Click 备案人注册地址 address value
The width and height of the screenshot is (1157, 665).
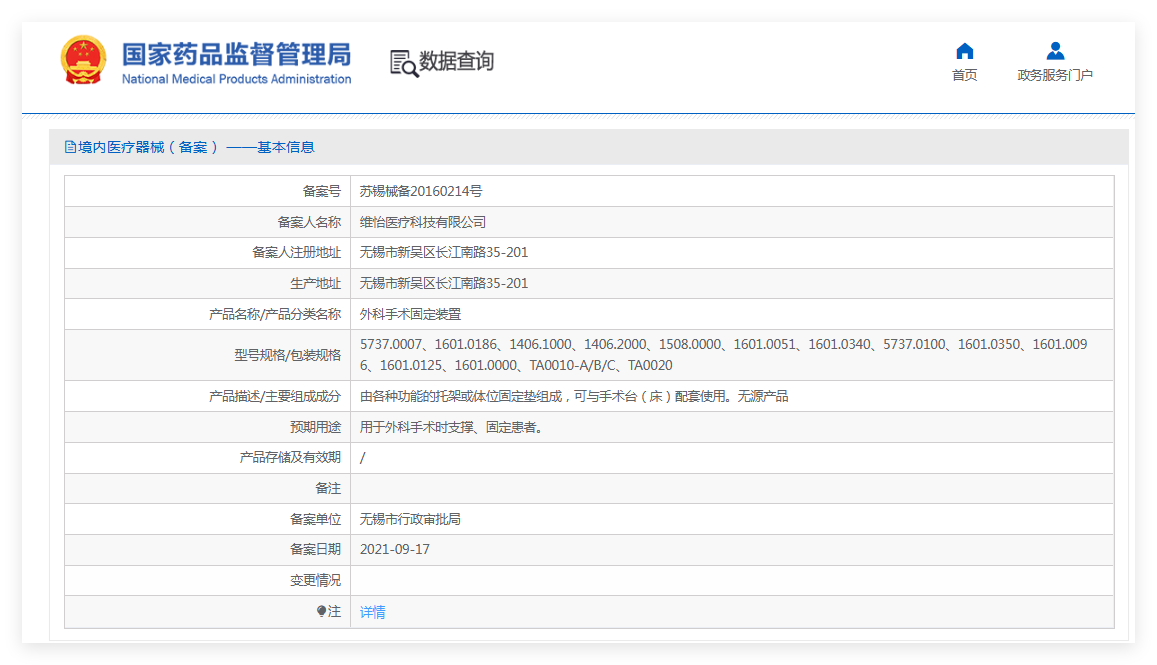tap(443, 252)
